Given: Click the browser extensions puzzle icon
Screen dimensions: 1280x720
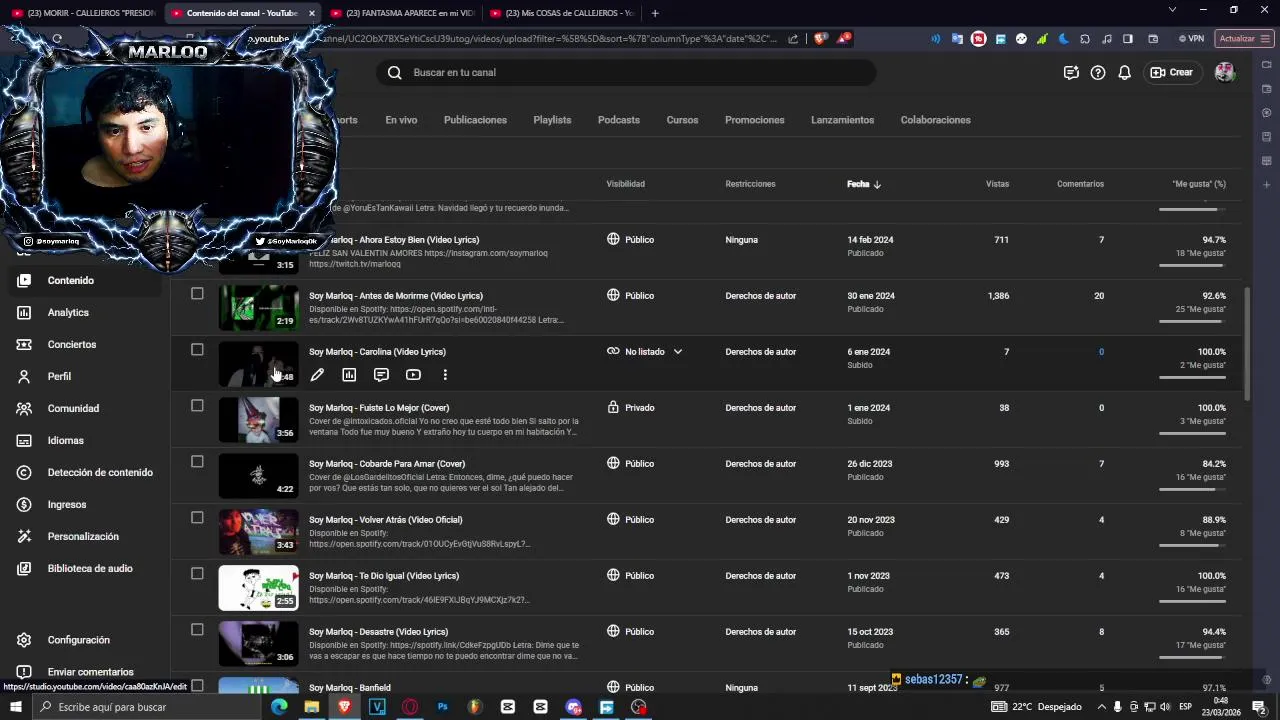Looking at the screenshot, I should point(1084,39).
